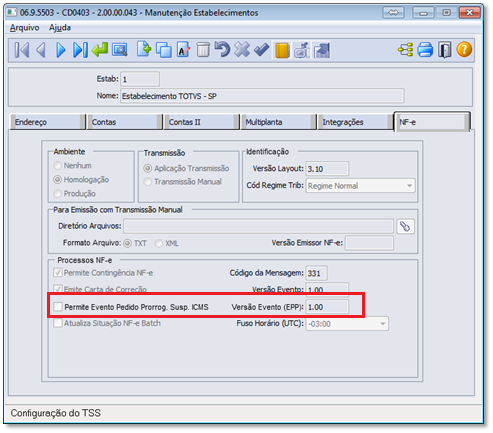Open the Arquivo menu

click(x=24, y=28)
